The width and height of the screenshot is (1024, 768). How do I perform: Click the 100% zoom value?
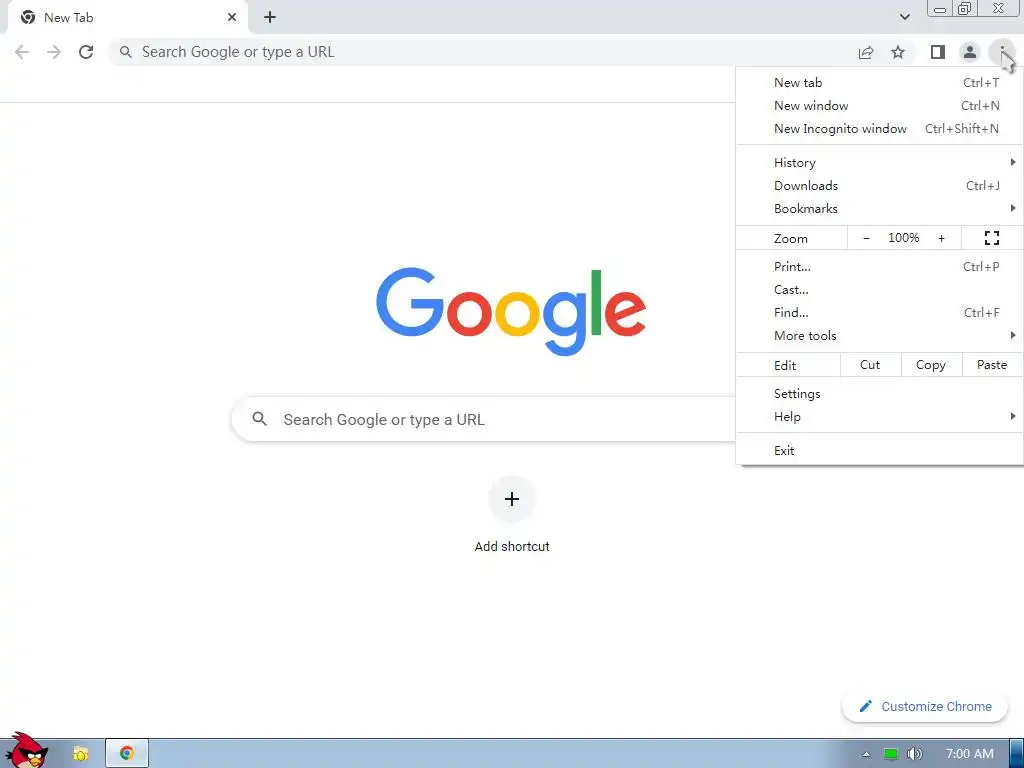[x=904, y=238]
